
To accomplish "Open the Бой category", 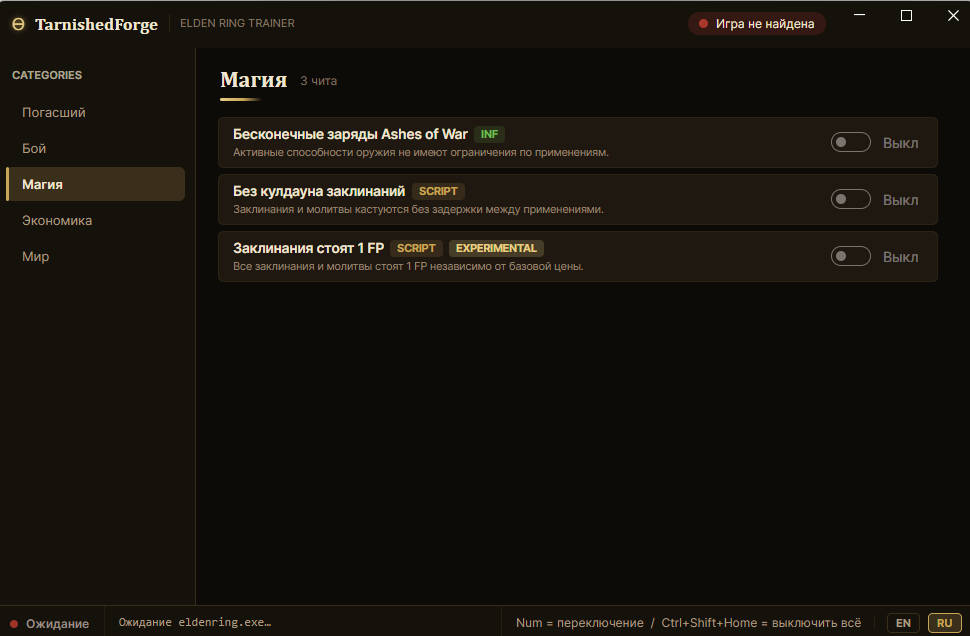I will click(x=95, y=148).
